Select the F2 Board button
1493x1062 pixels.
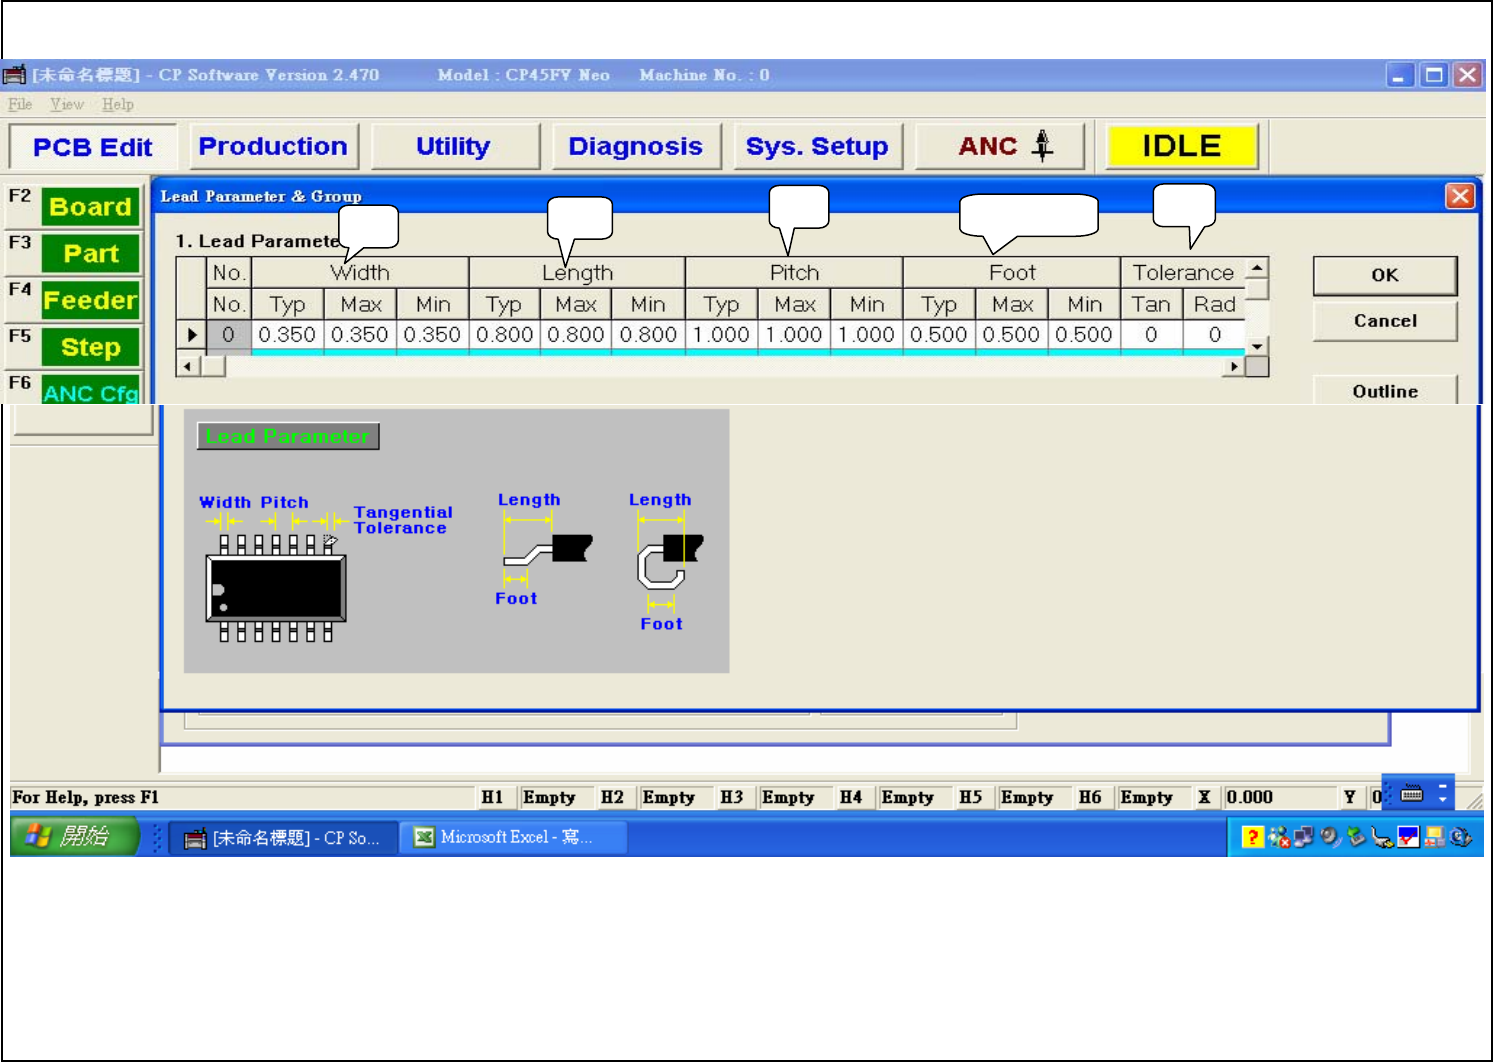pyautogui.click(x=90, y=207)
